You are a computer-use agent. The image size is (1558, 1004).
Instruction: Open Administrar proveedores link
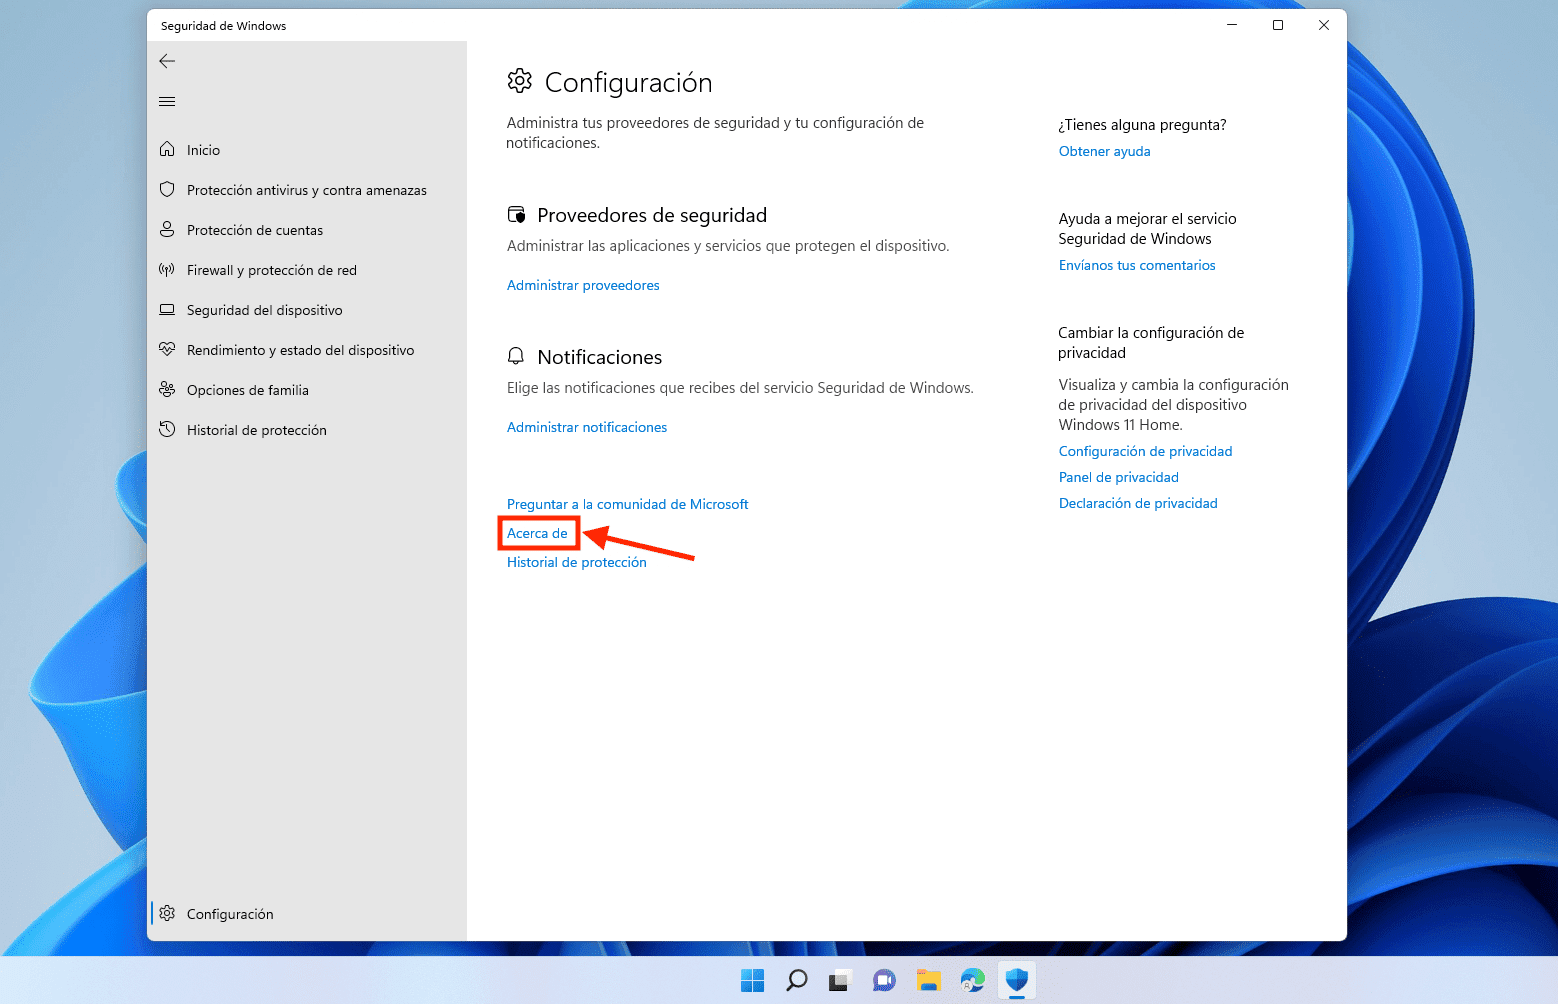(x=583, y=285)
